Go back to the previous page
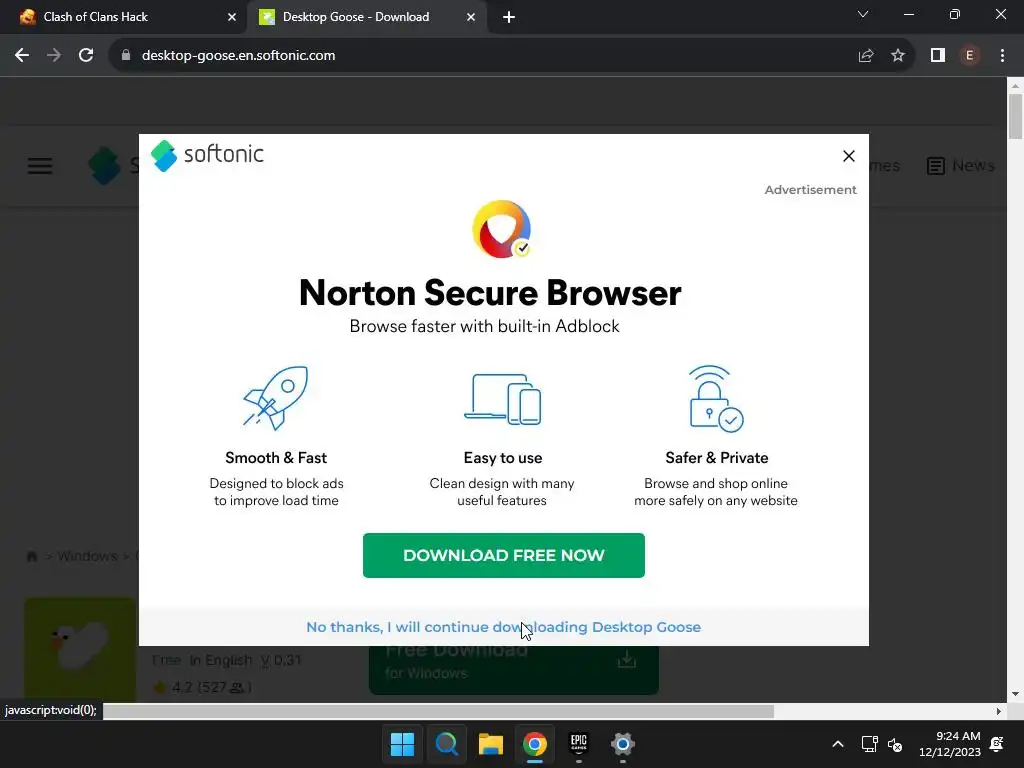This screenshot has width=1024, height=768. tap(22, 56)
